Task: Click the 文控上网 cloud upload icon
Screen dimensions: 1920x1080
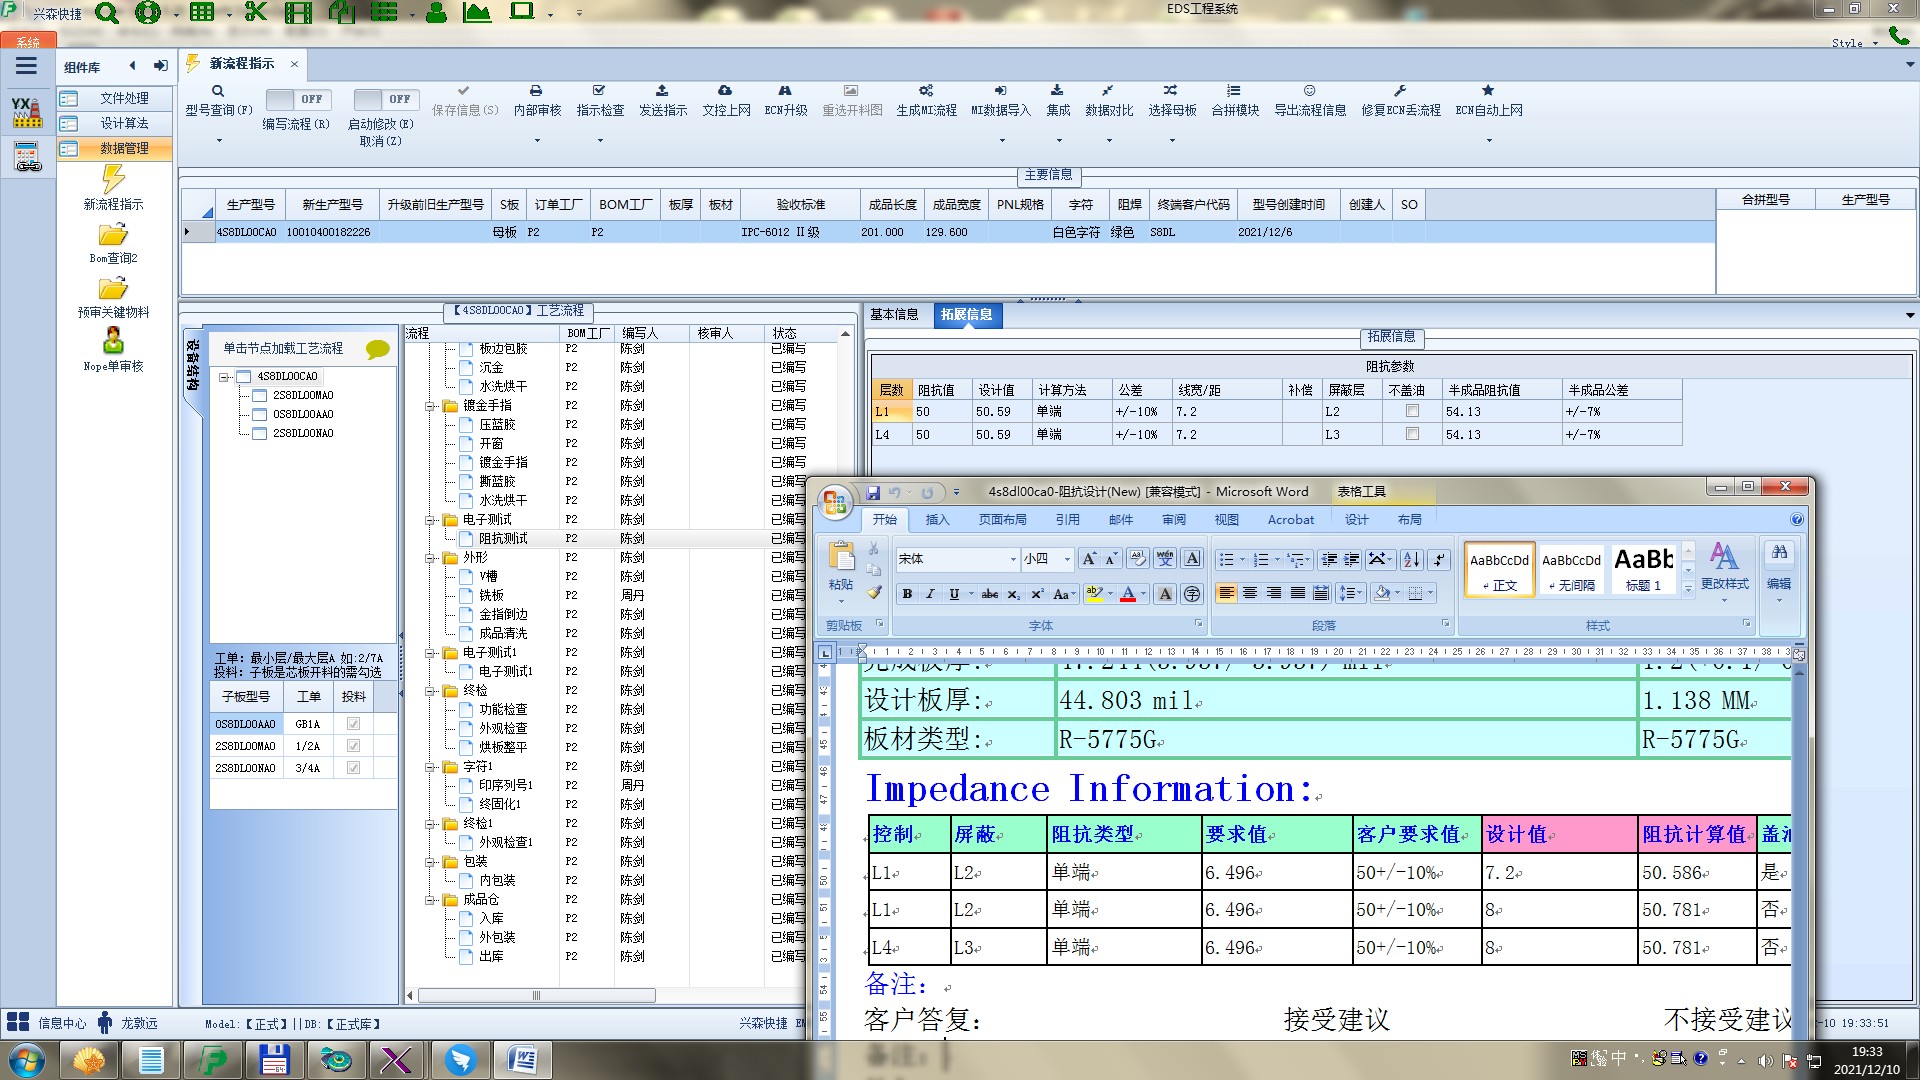Action: click(x=725, y=91)
